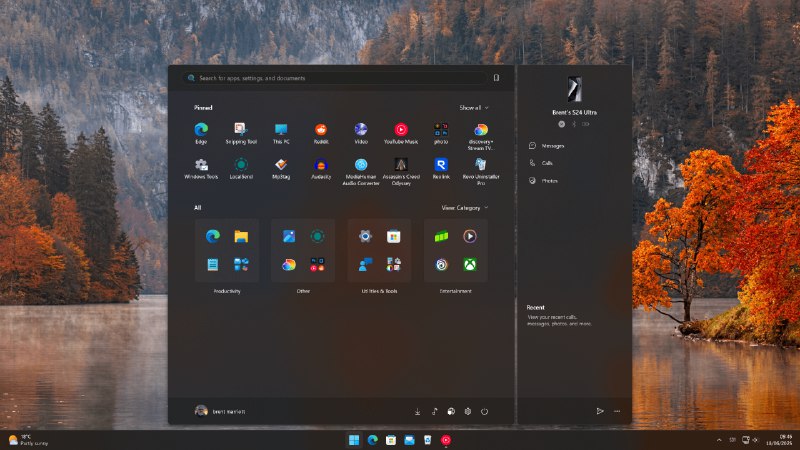This screenshot has height=450, width=800.
Task: Open Recycle Bin from the taskbar
Action: coord(428,440)
